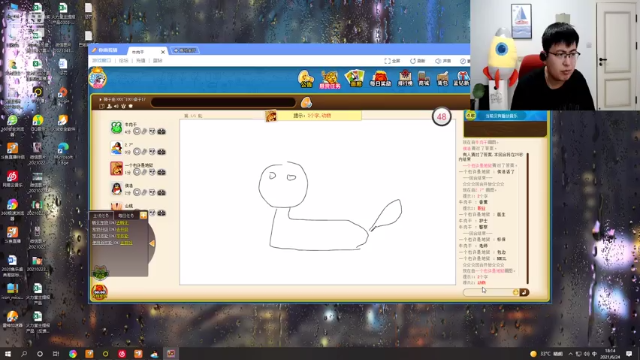Open the new tab next to active tab
The image size is (640, 360).
pyautogui.click(x=185, y=51)
